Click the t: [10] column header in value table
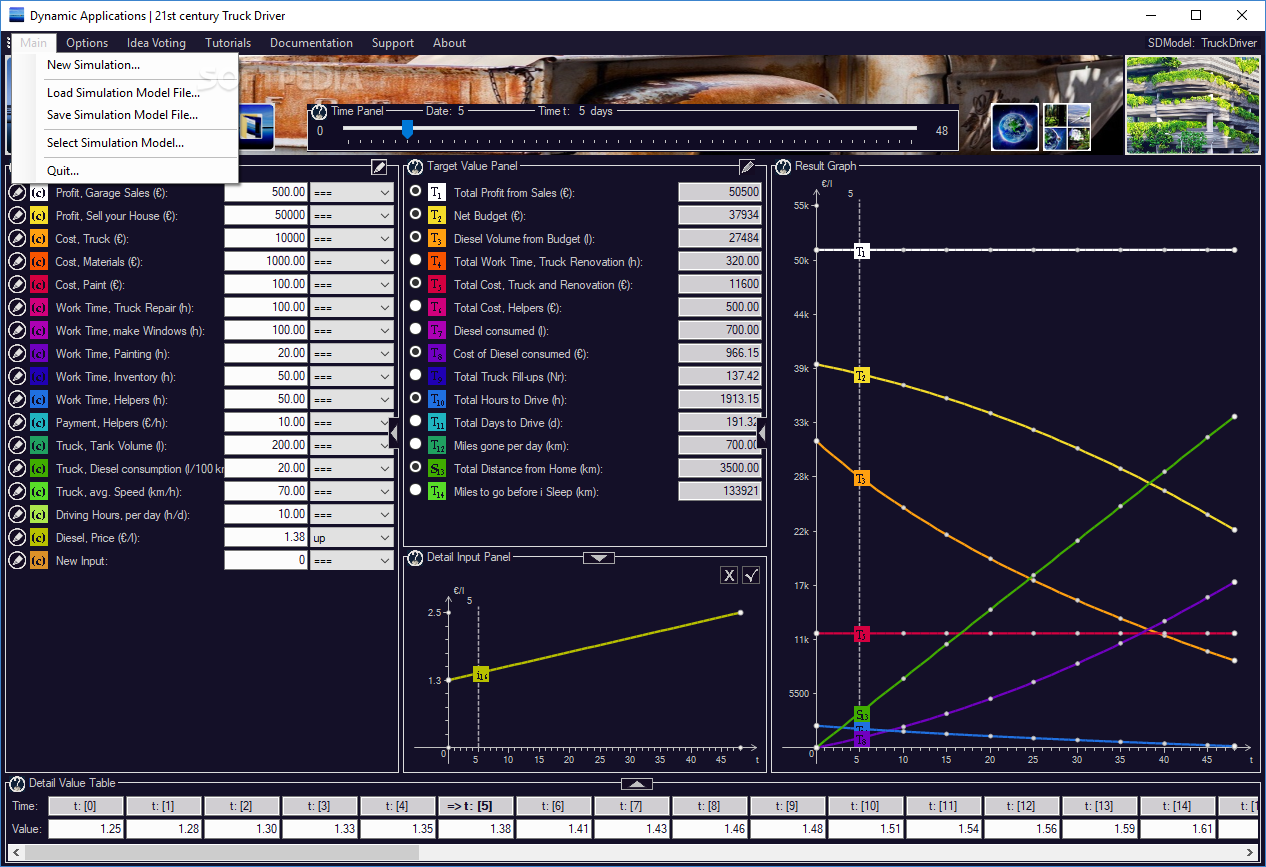The width and height of the screenshot is (1266, 867). click(x=865, y=806)
